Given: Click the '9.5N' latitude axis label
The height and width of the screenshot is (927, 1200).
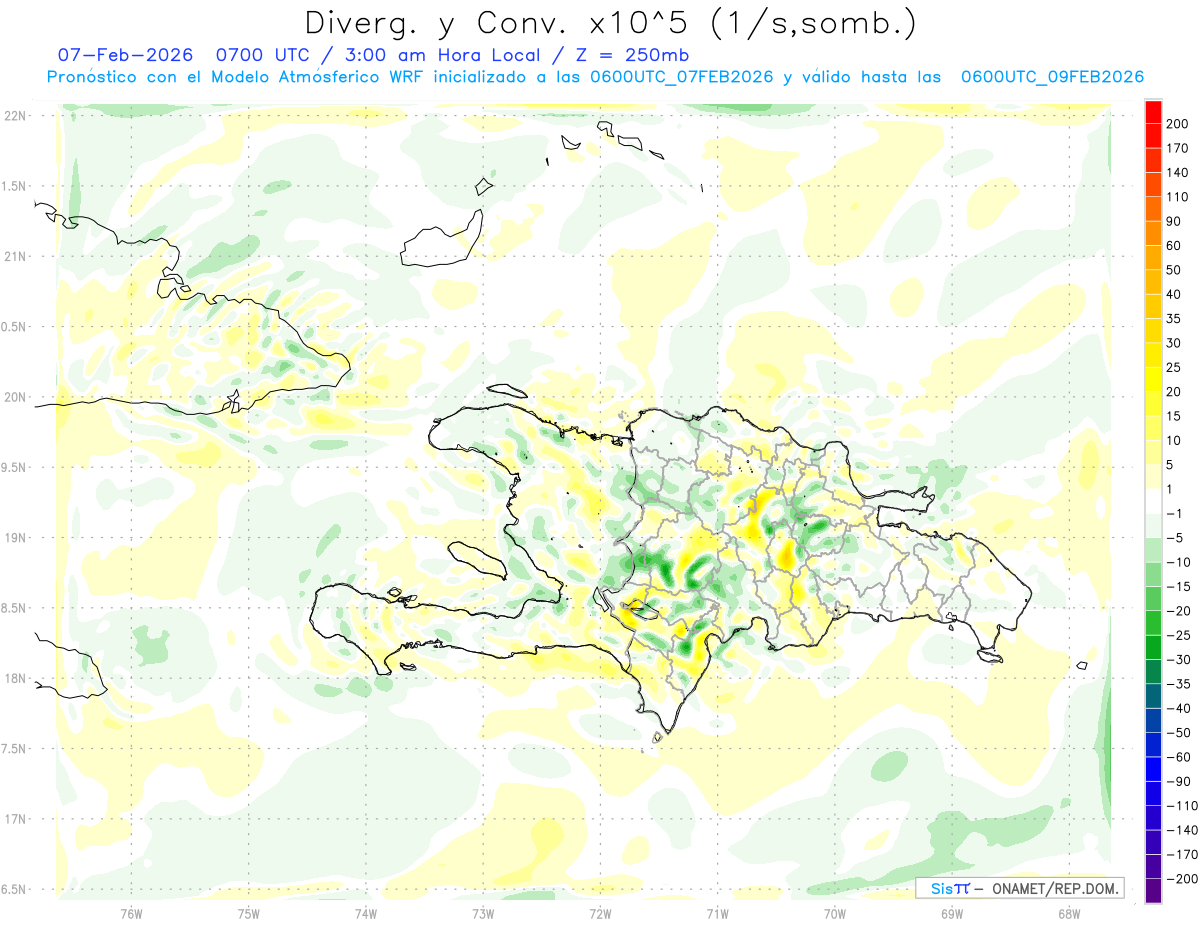Looking at the screenshot, I should [x=14, y=467].
